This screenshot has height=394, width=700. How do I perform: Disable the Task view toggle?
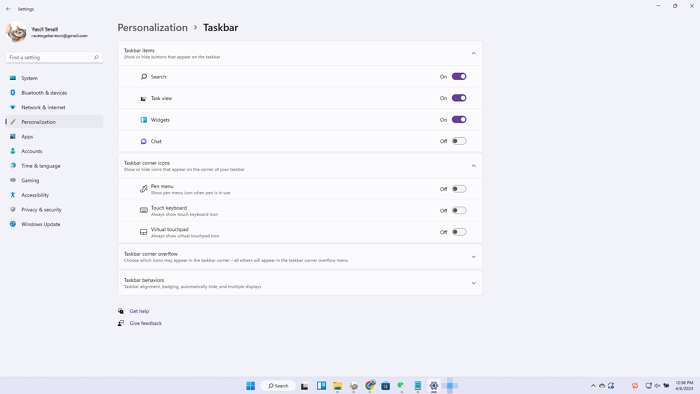(459, 98)
